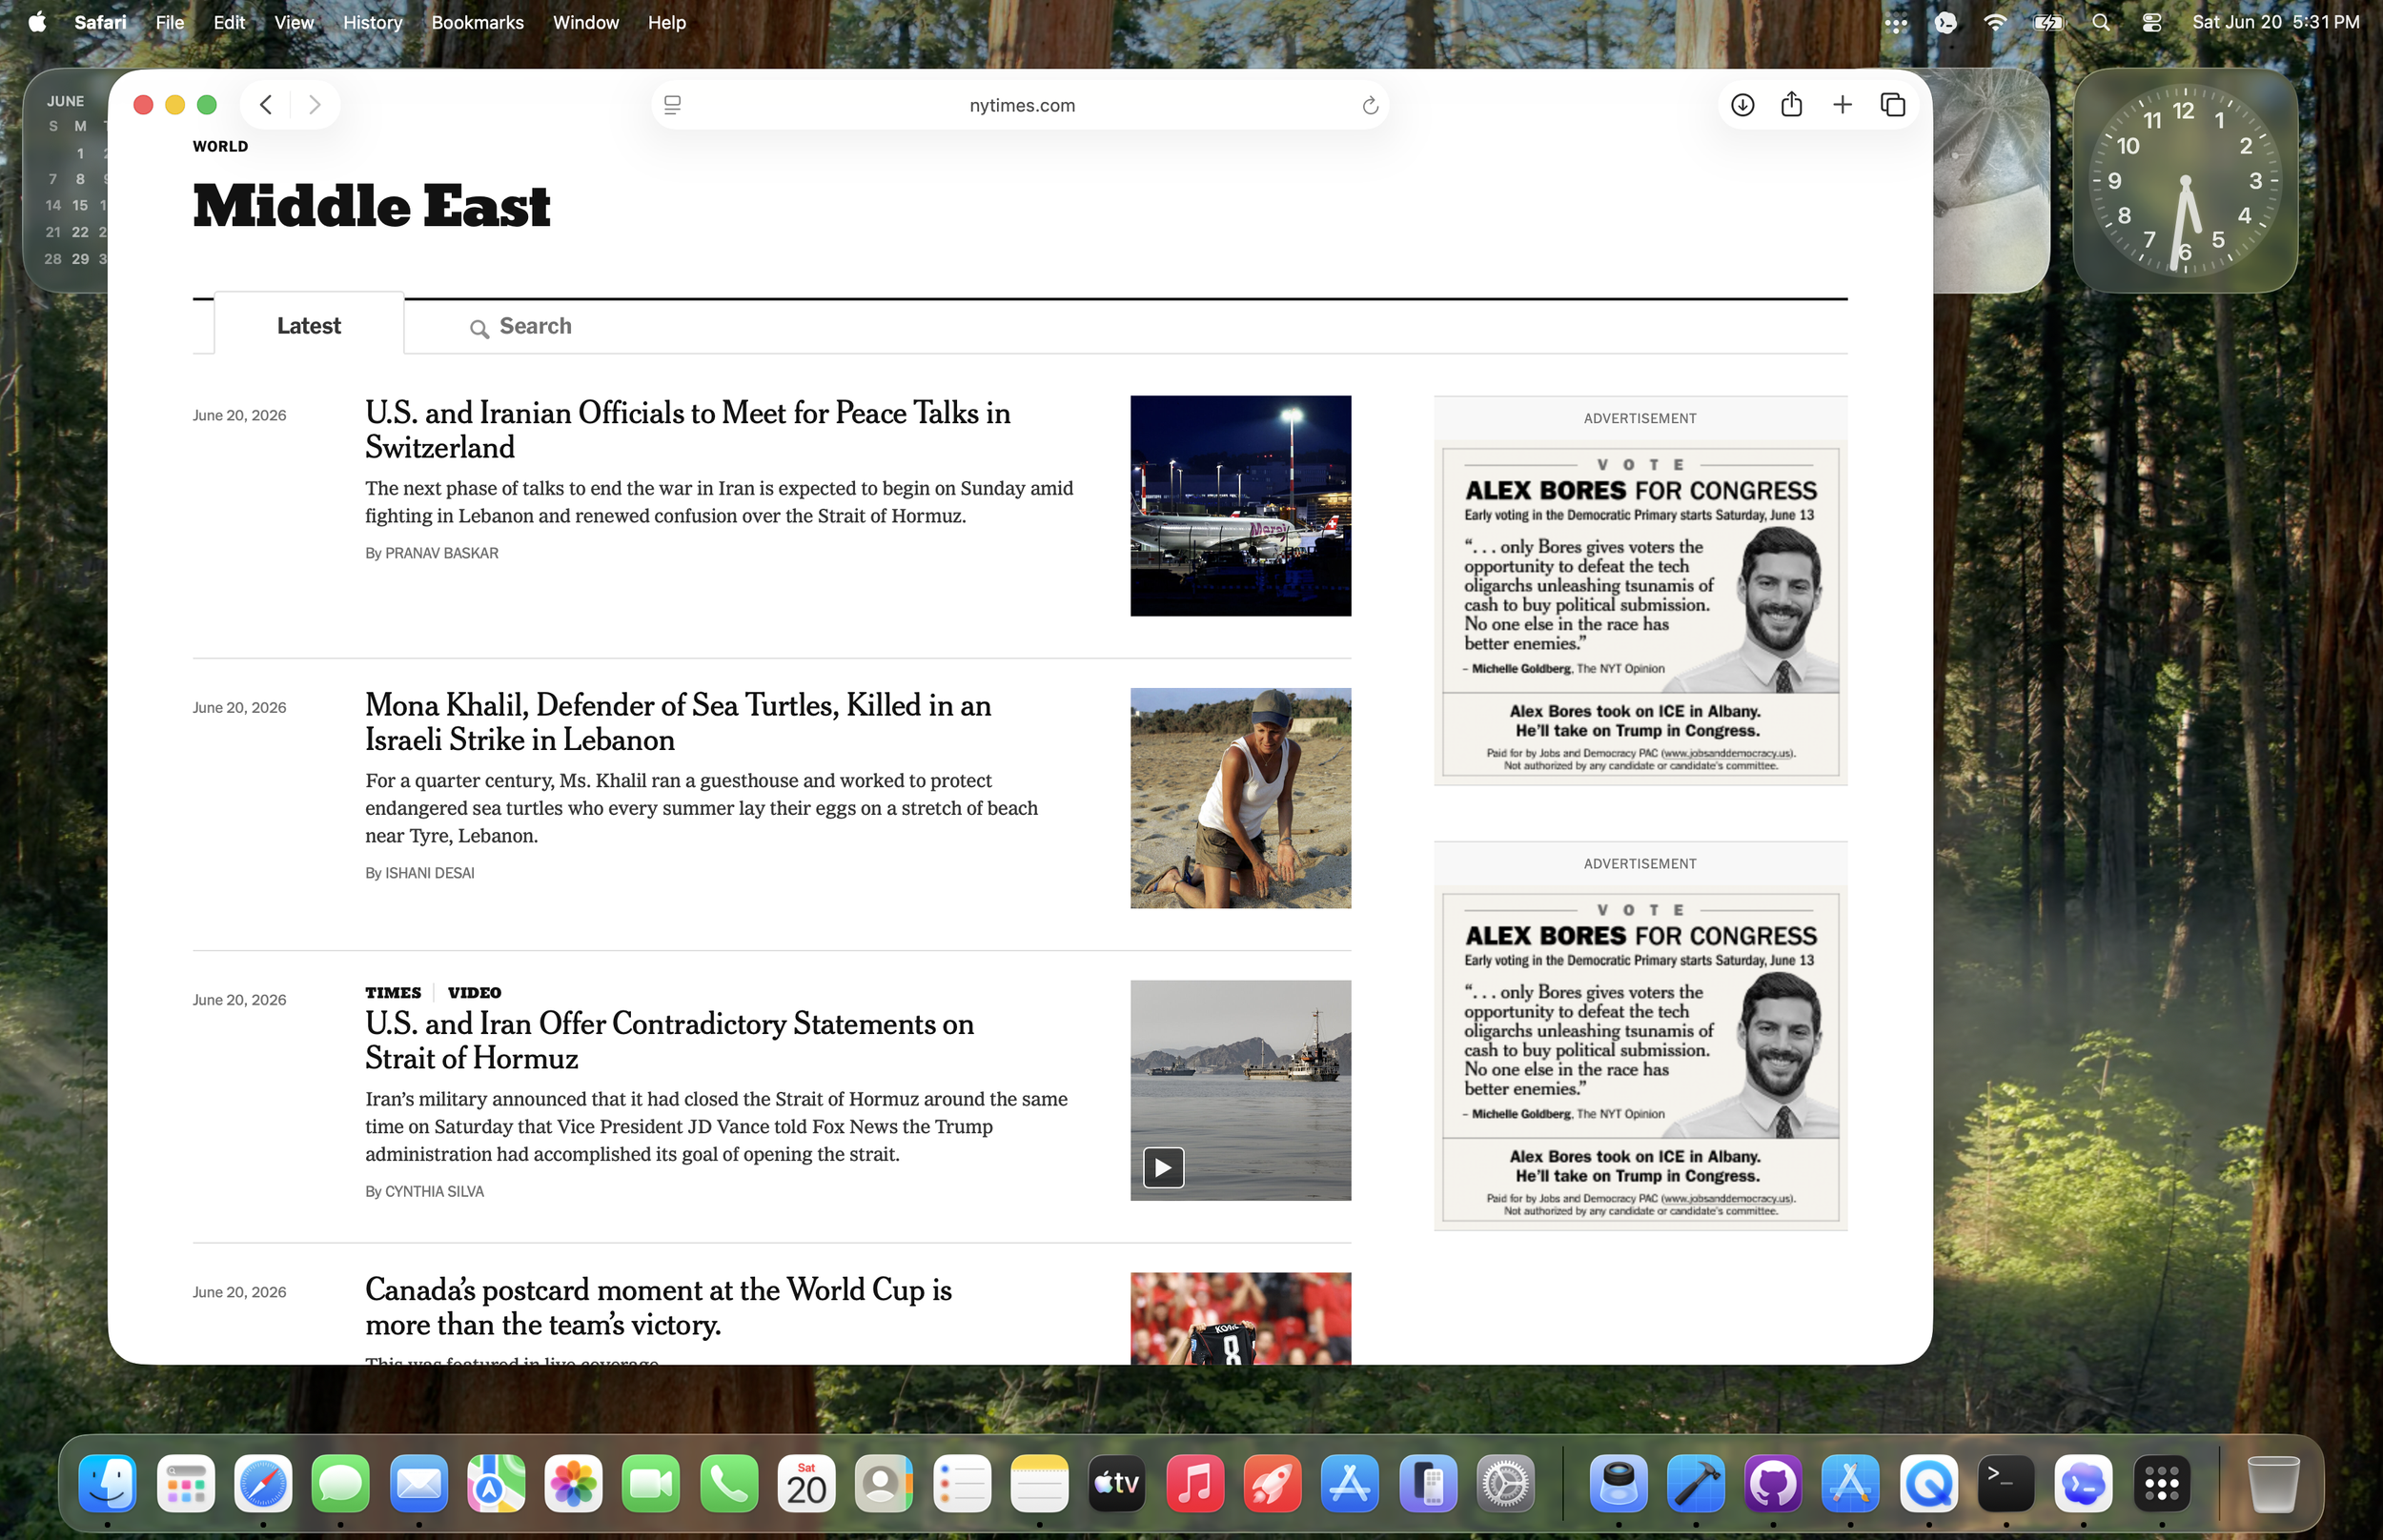Open Calendar from the Dock
Screen dimensions: 2383x1540
coord(806,1483)
